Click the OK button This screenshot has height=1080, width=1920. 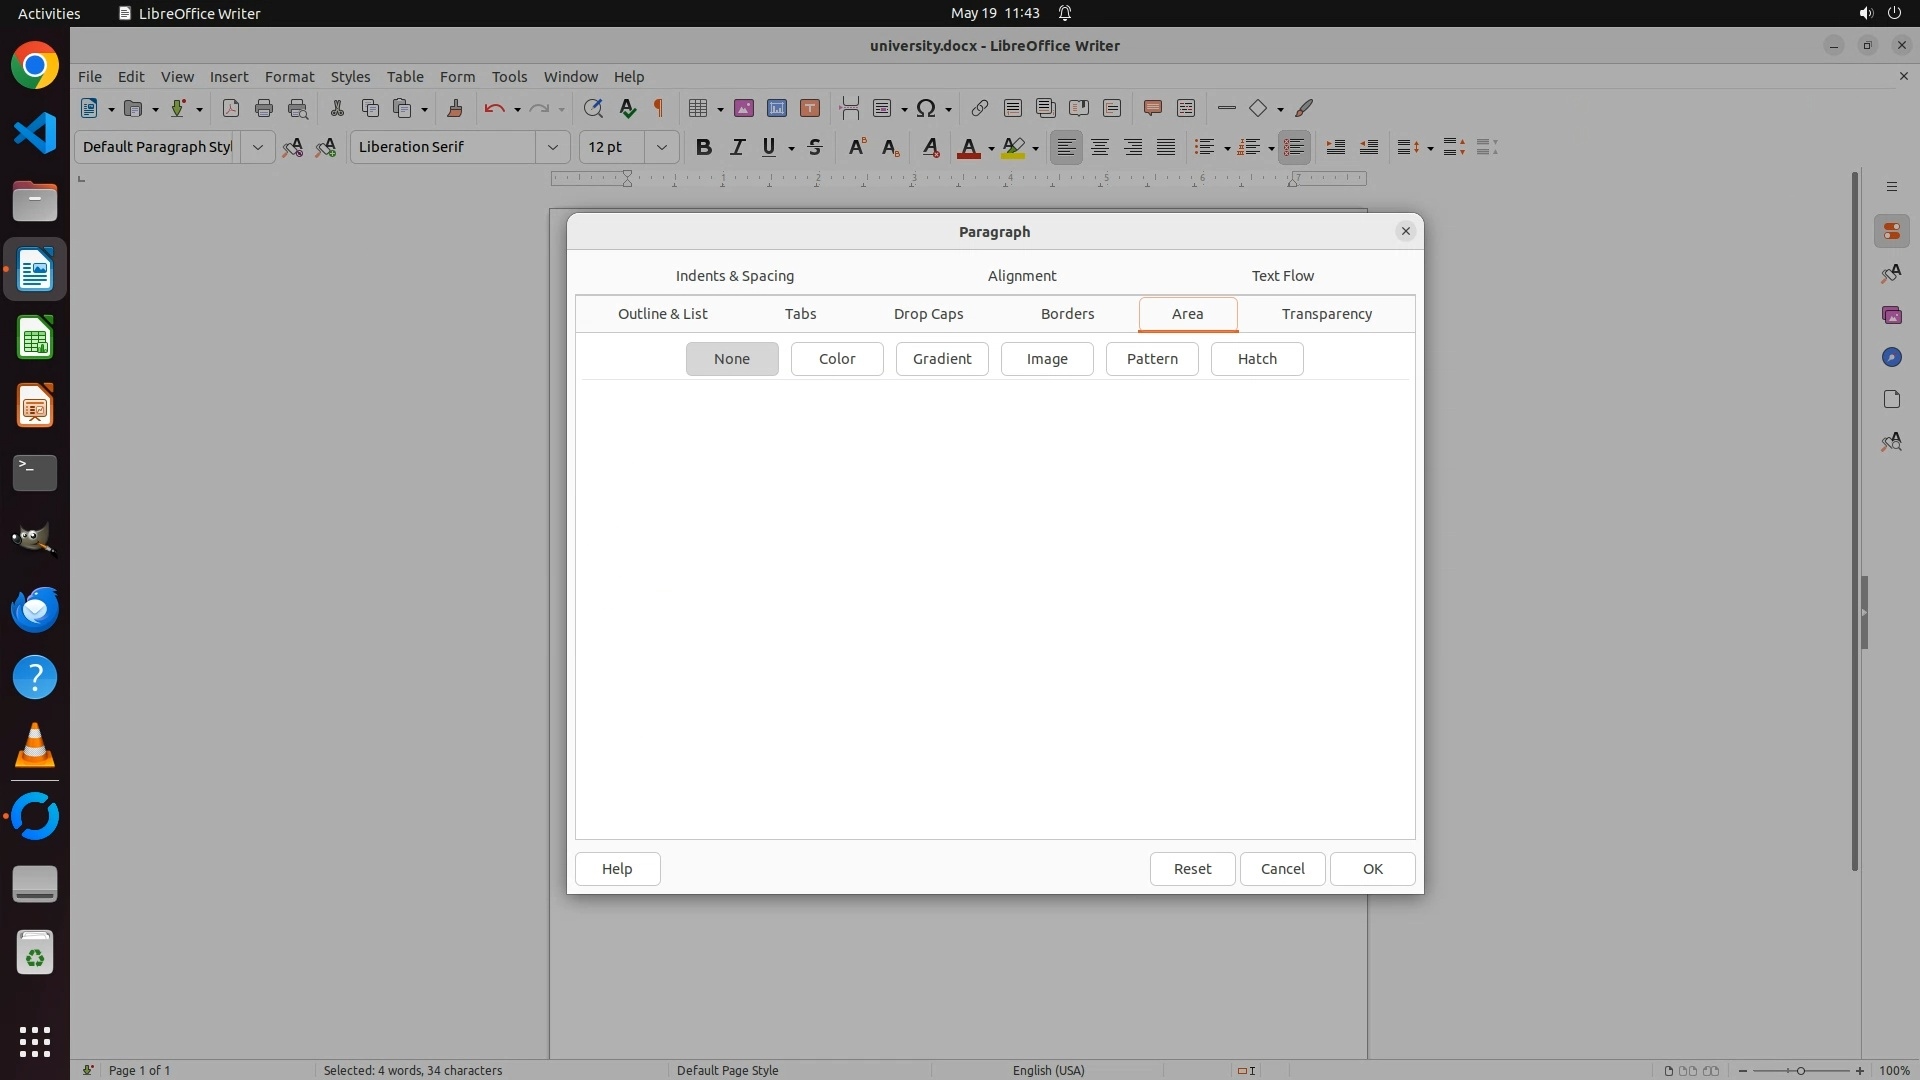[x=1372, y=869]
